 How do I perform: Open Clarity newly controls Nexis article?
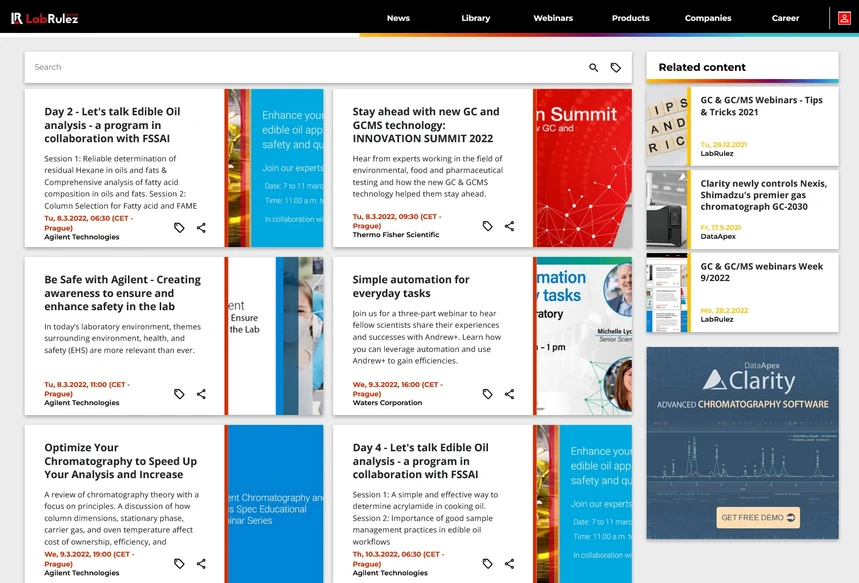(x=764, y=195)
